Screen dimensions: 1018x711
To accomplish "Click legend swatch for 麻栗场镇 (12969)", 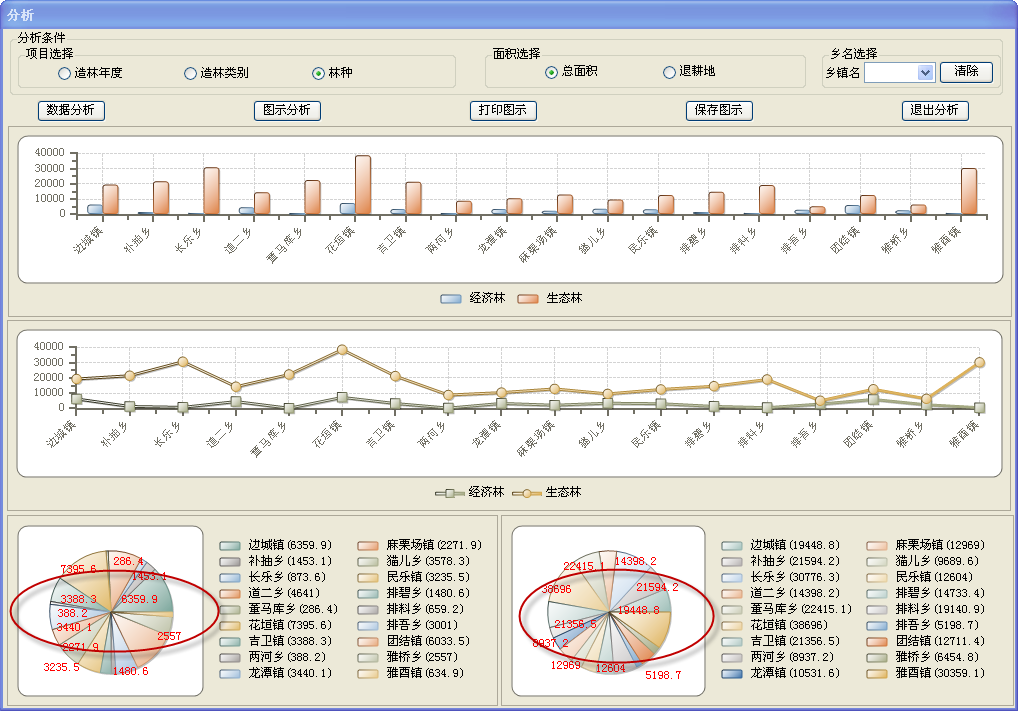I will pos(877,546).
